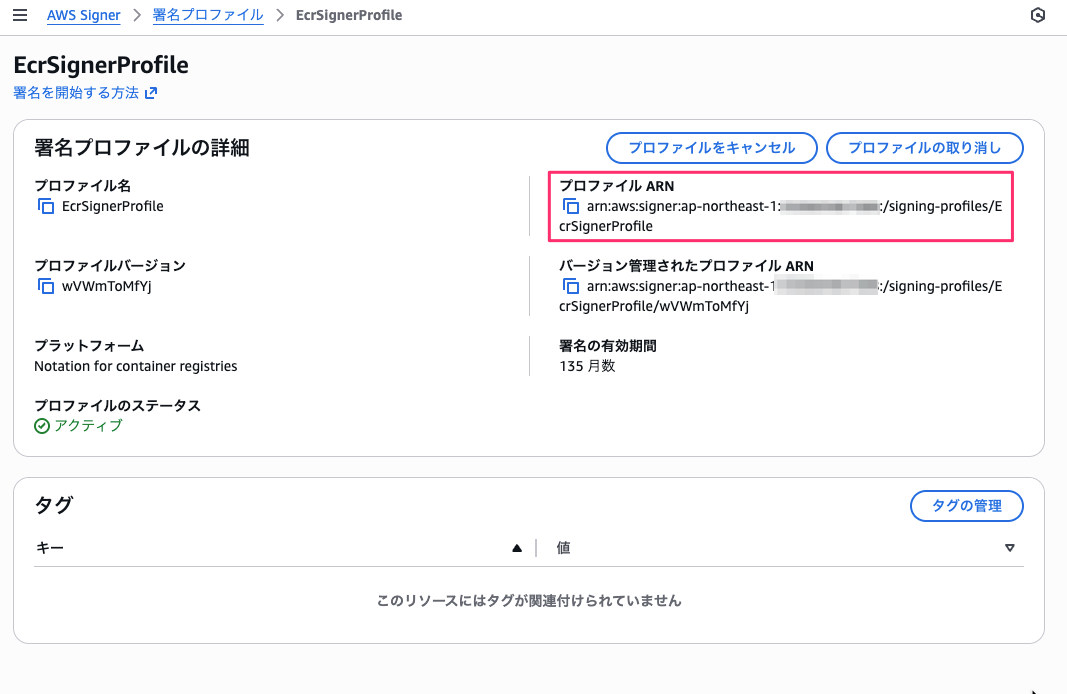Select the EcrSignerProfile breadcrumb entry
Image resolution: width=1067 pixels, height=694 pixels.
point(349,15)
